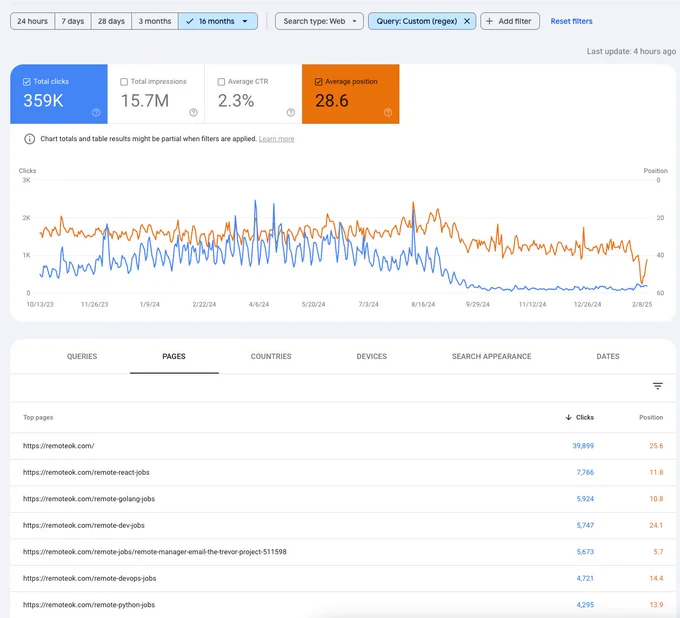Switch to the QUERIES tab
The width and height of the screenshot is (680, 618).
[x=82, y=356]
